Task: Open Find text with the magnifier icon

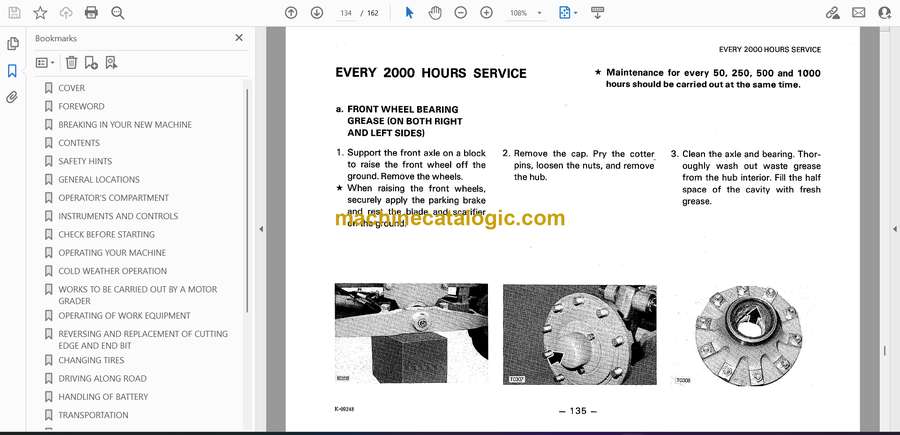Action: pos(118,13)
